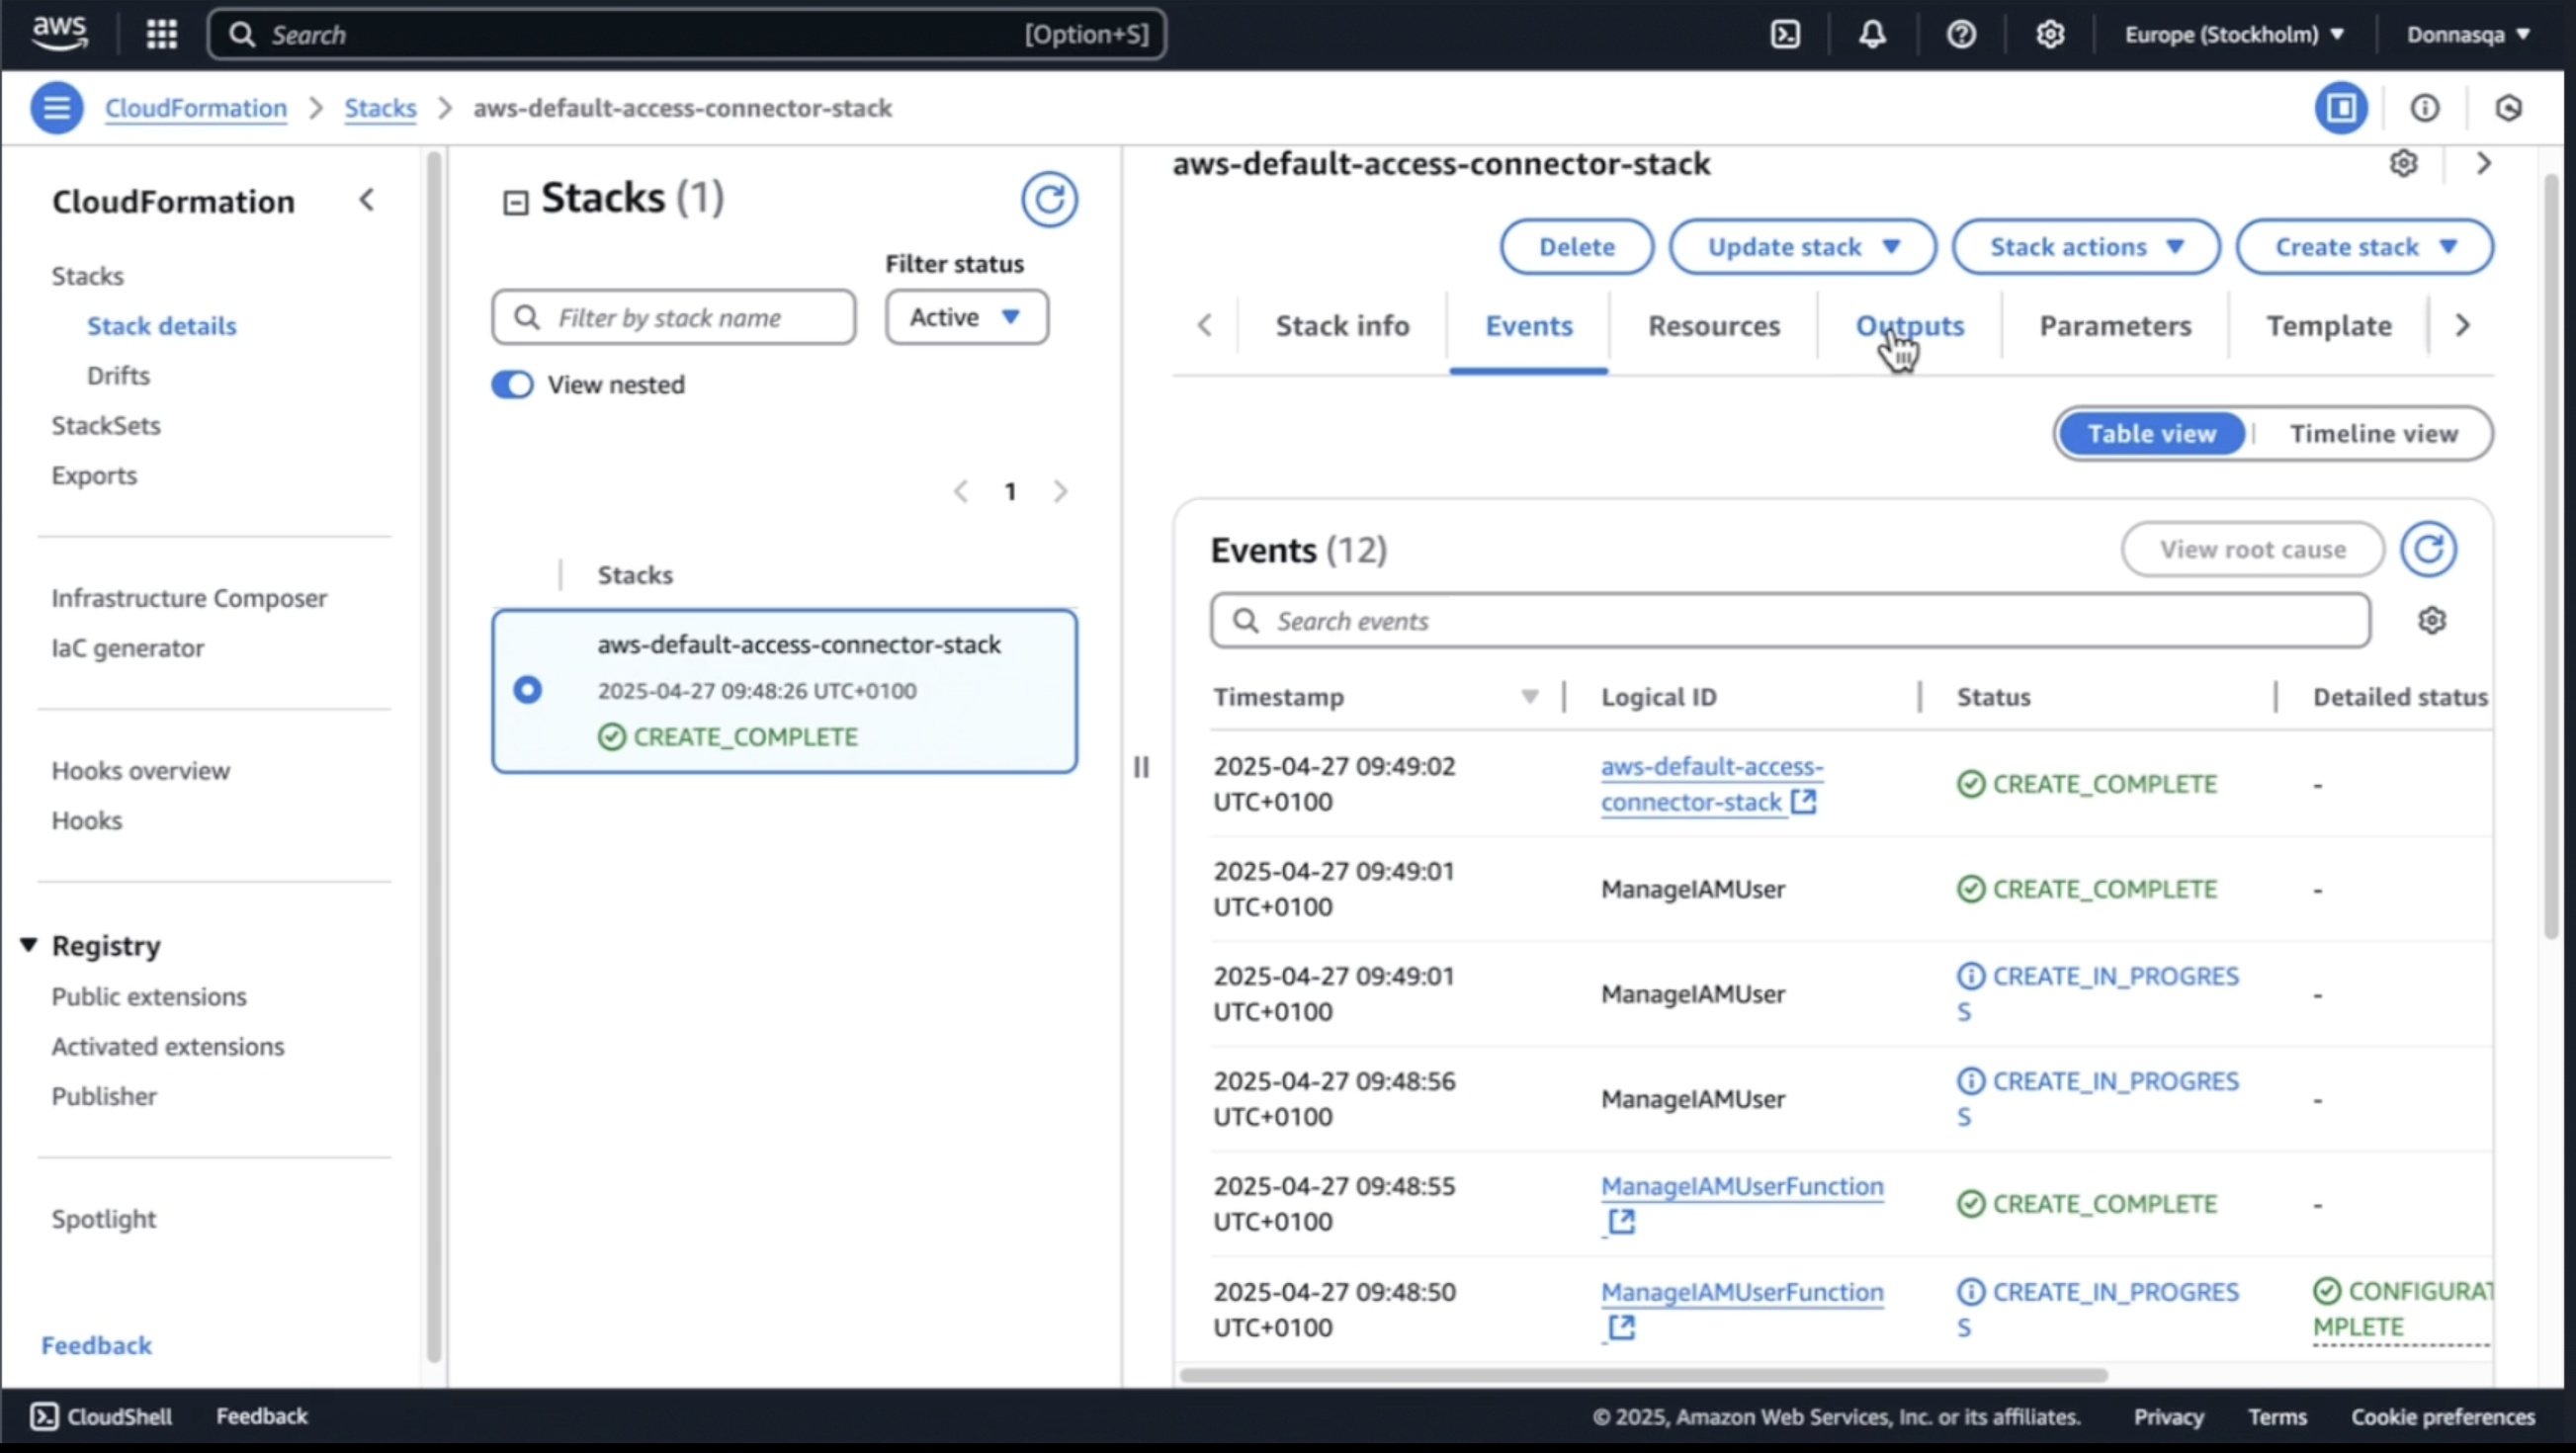Open external link icon for aws-default-access-connector-stack event

(1803, 801)
